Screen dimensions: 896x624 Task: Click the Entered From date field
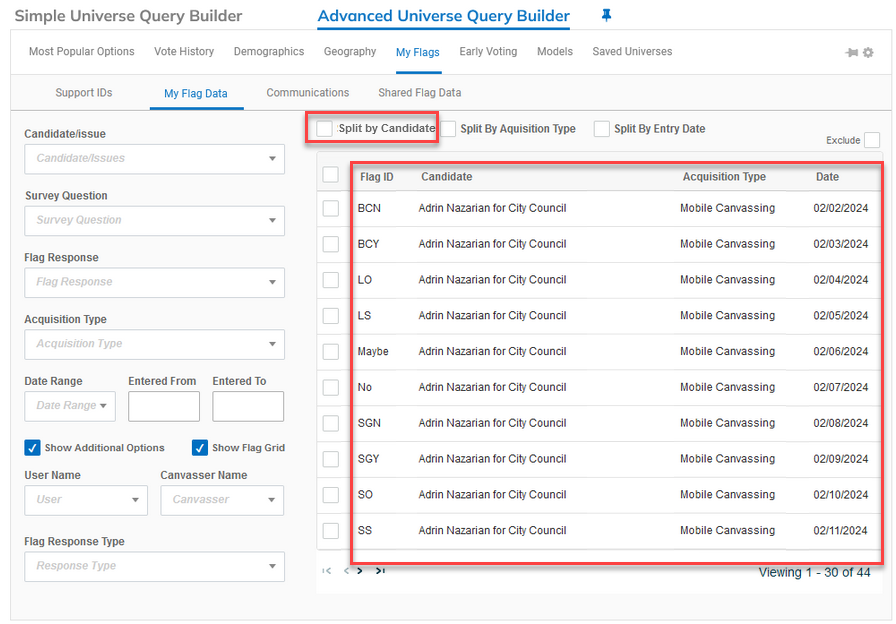click(163, 406)
